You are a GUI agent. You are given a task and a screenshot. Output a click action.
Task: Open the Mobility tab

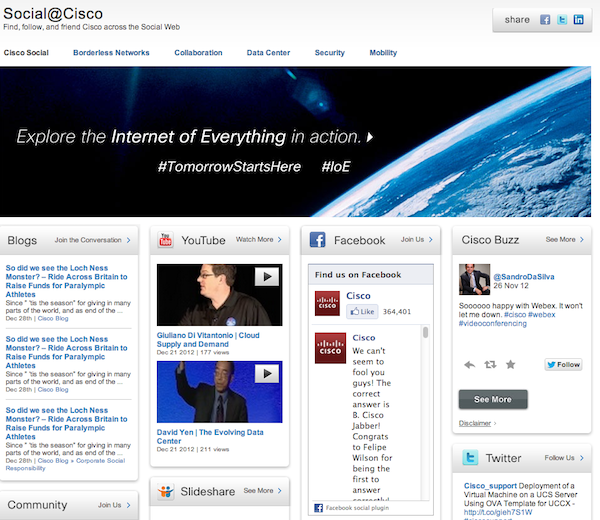tap(383, 53)
